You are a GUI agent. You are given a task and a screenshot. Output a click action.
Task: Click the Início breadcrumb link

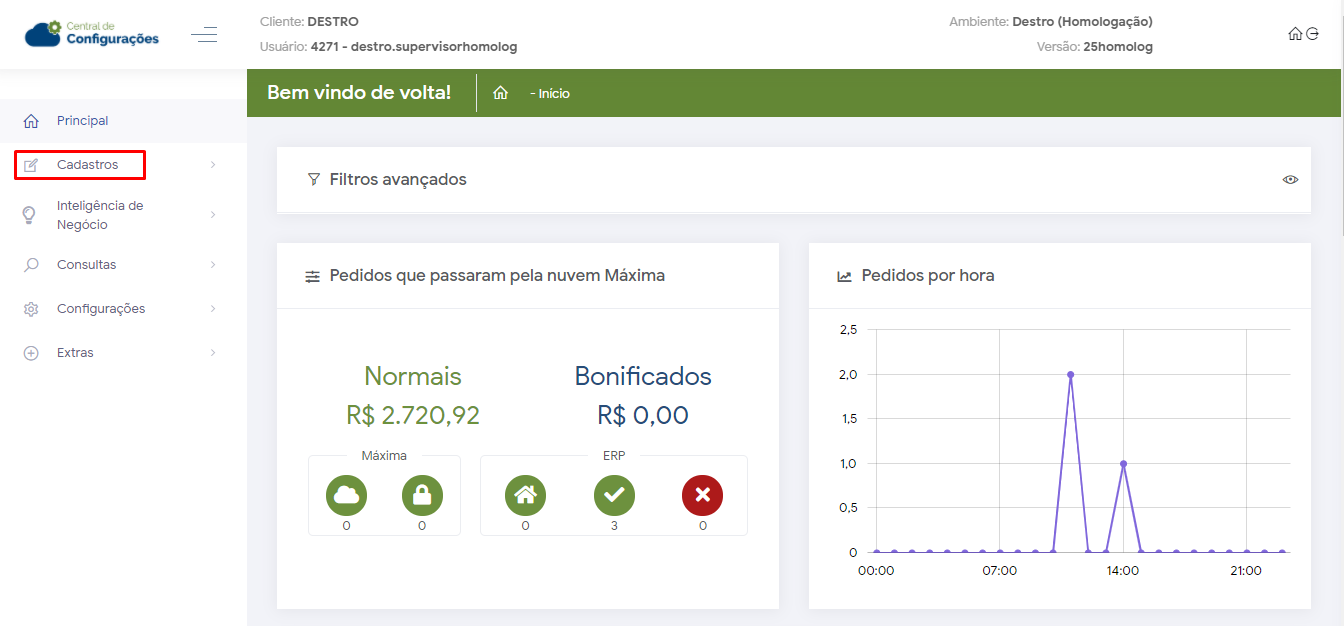point(551,93)
